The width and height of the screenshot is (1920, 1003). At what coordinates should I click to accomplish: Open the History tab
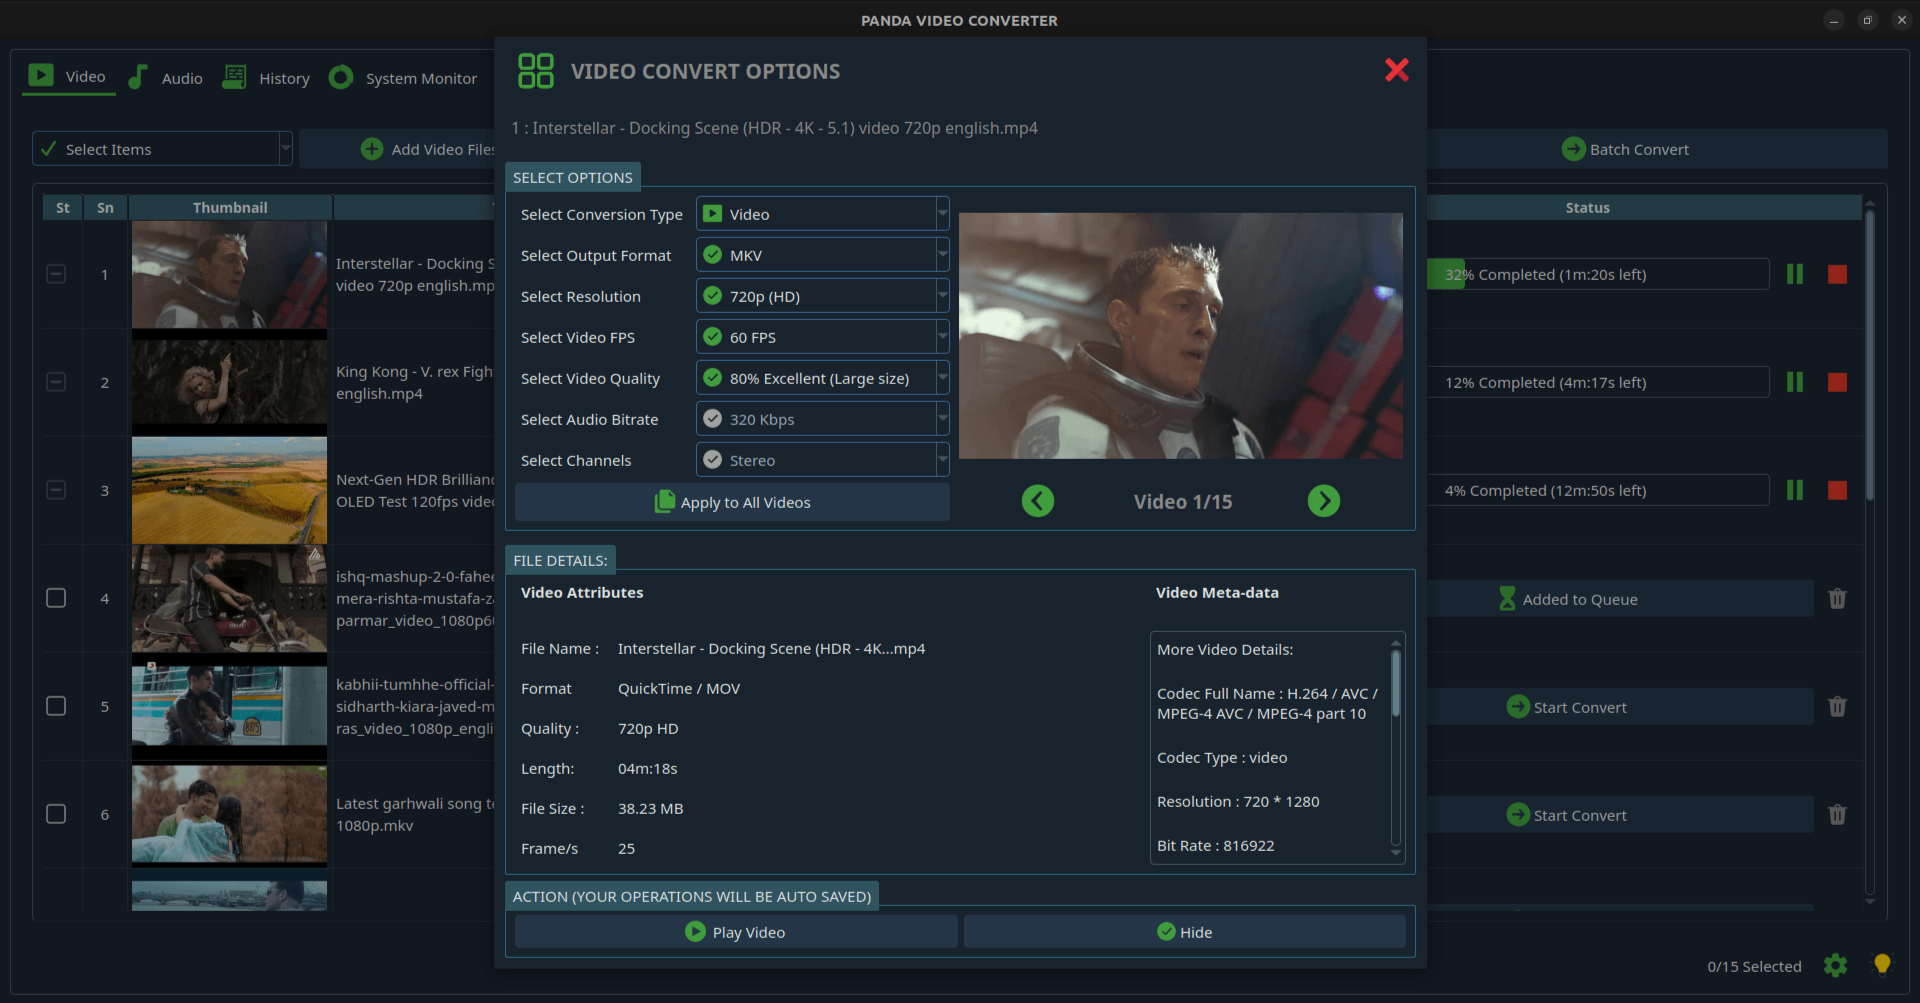pos(266,78)
